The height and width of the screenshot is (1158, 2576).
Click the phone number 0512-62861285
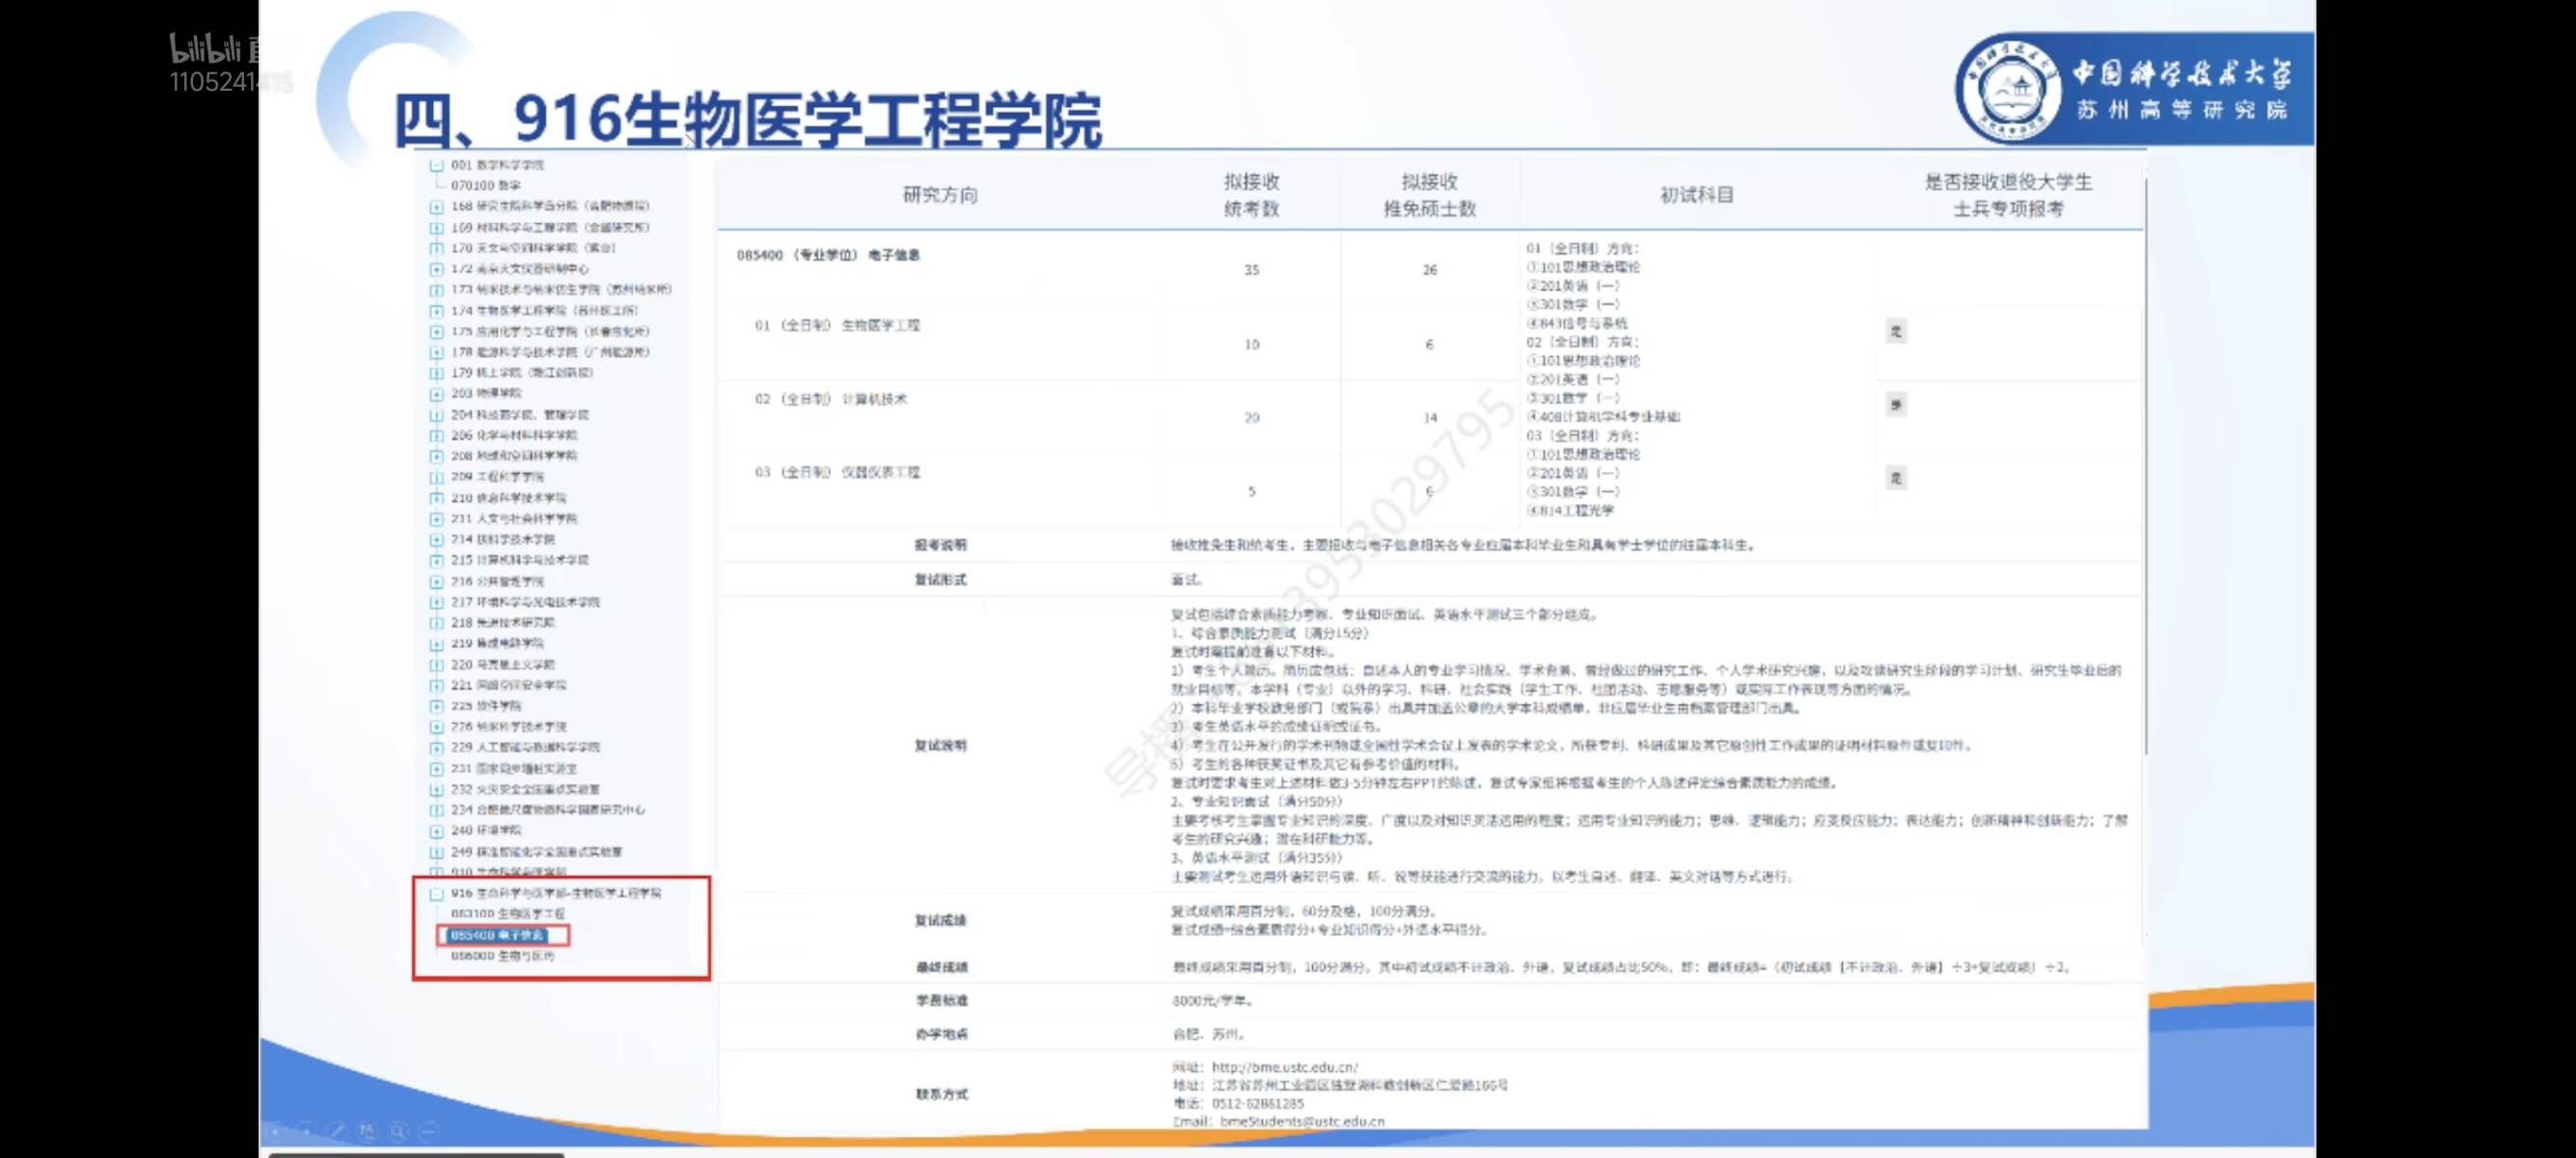1258,1104
